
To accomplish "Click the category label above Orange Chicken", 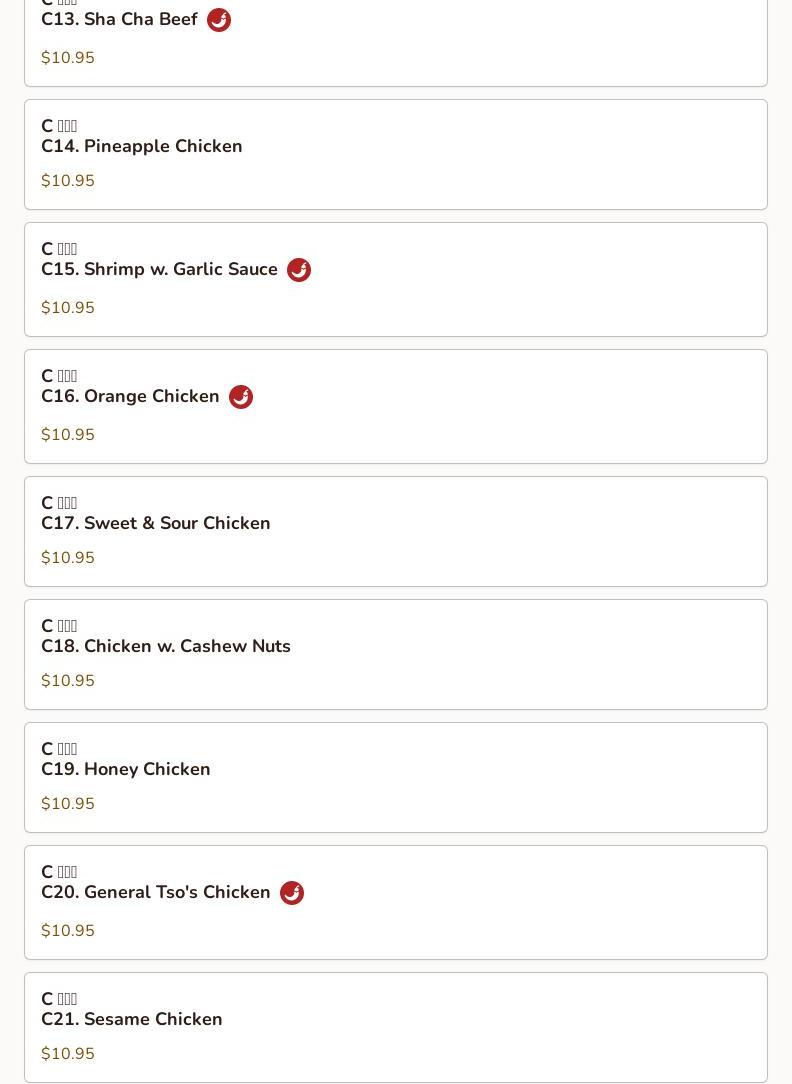I will click(59, 375).
